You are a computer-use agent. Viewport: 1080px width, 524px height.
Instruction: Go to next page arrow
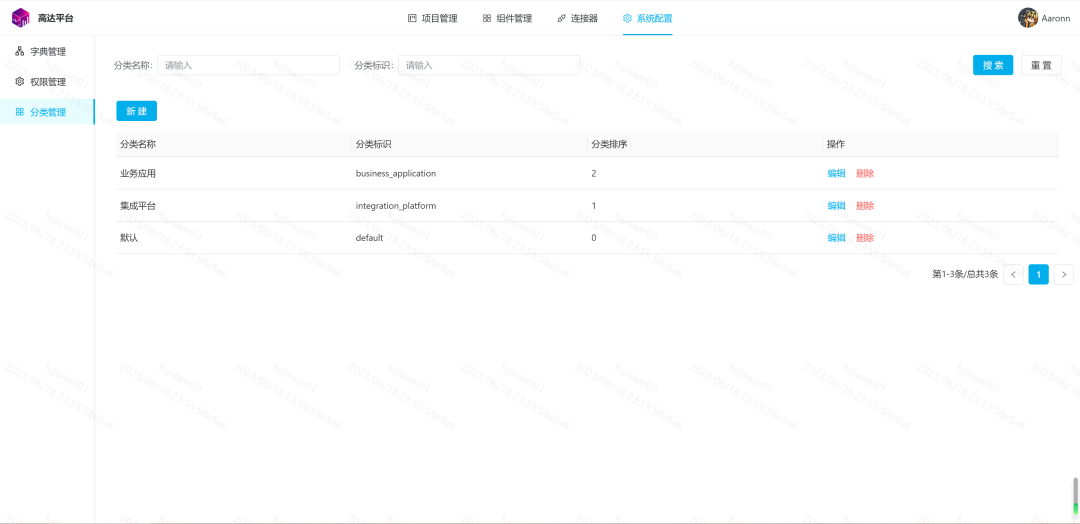[1063, 274]
